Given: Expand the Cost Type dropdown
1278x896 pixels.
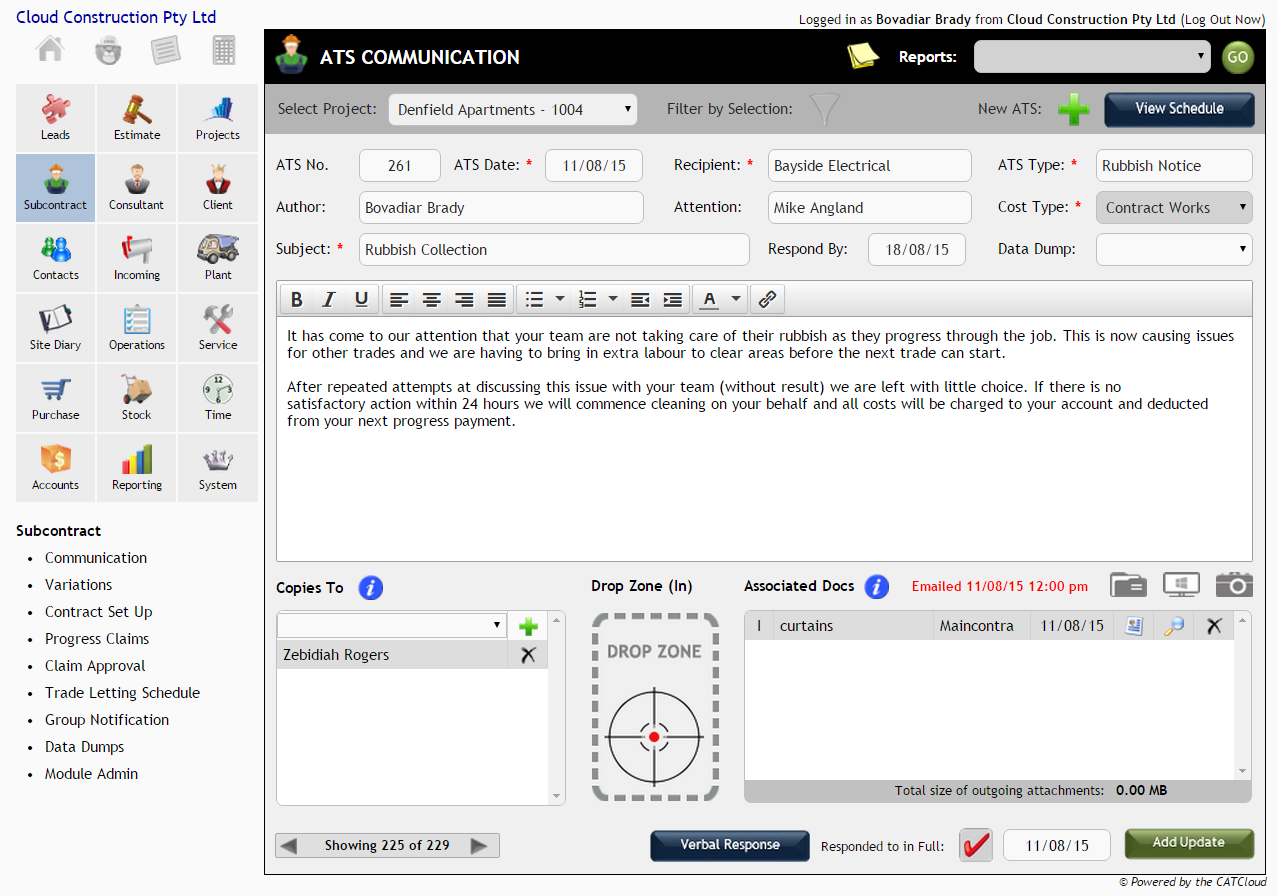Looking at the screenshot, I should (x=1173, y=207).
